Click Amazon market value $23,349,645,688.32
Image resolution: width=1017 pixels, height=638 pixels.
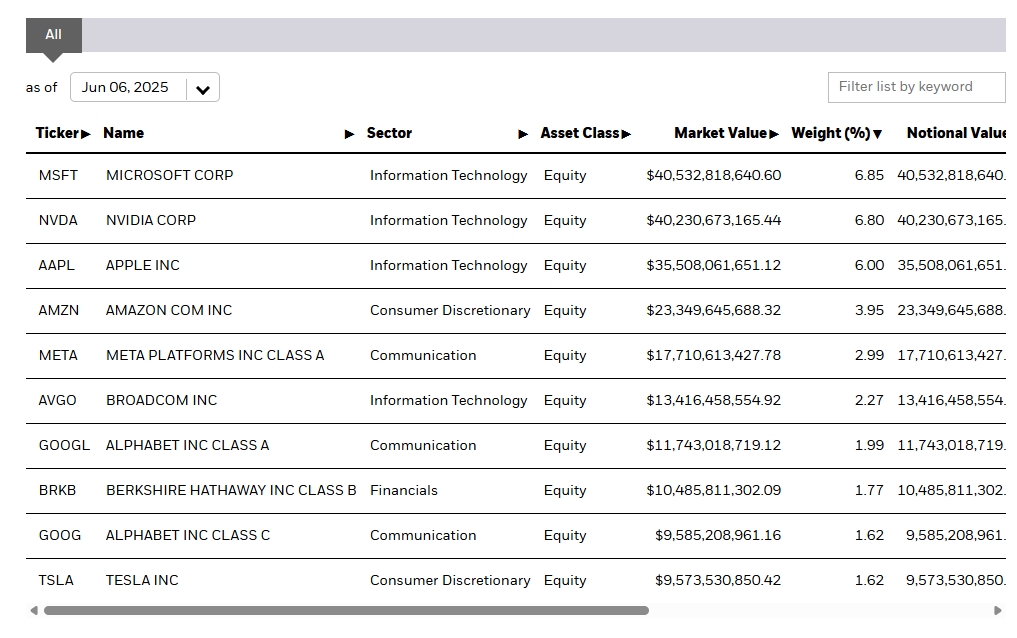point(713,311)
